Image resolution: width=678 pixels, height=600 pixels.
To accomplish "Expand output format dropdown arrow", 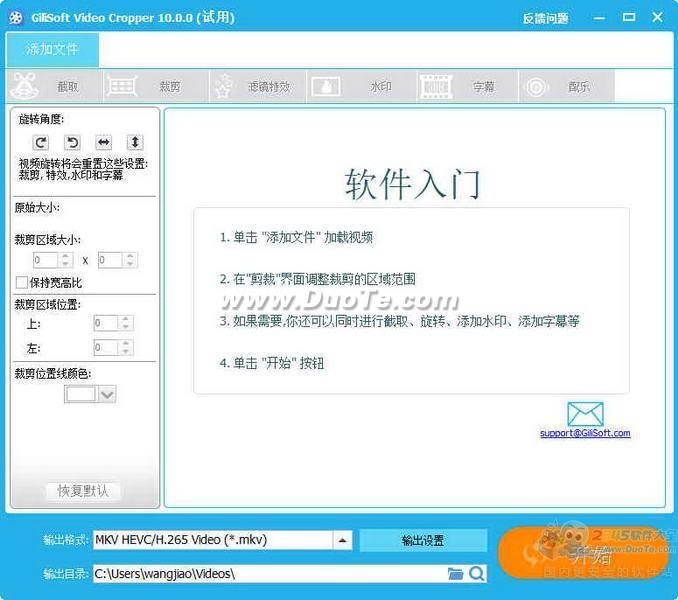I will coord(342,540).
